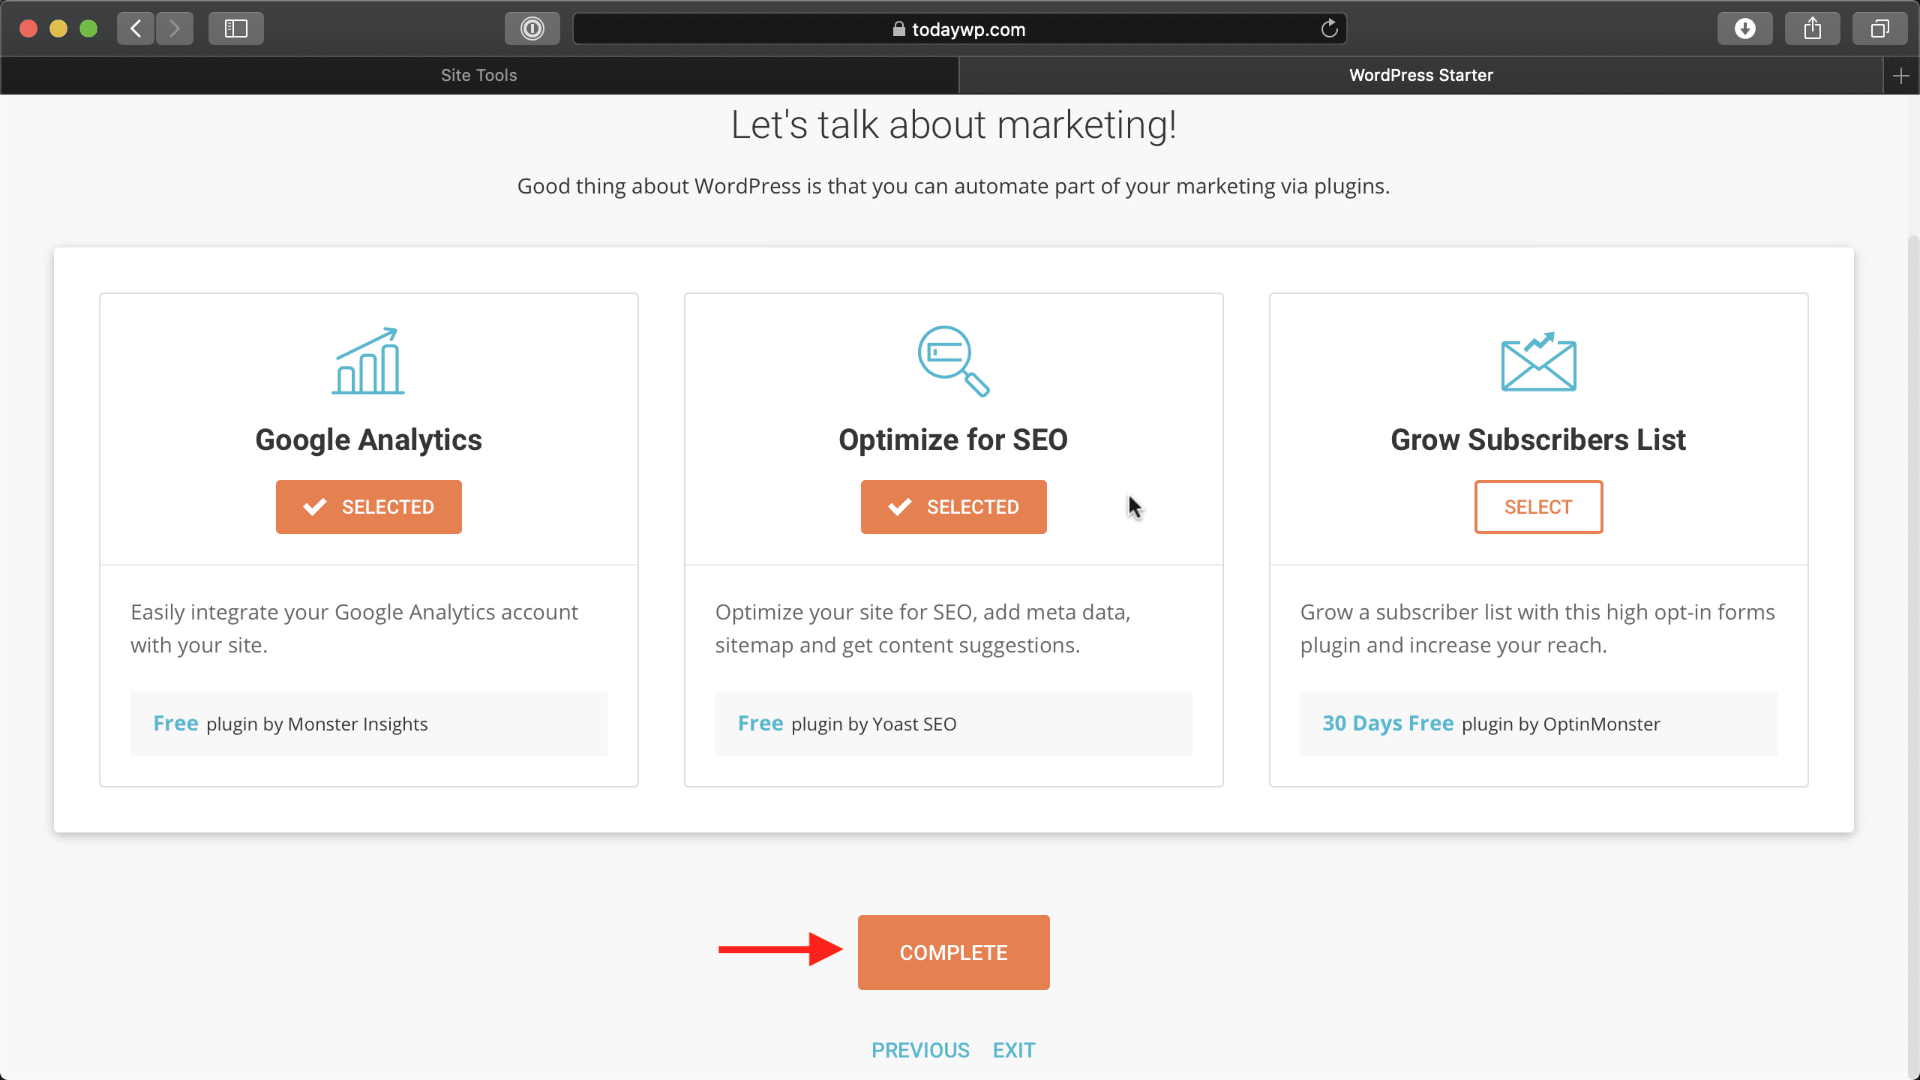Open the downloads icon in the toolbar
The width and height of the screenshot is (1920, 1080).
pos(1745,29)
